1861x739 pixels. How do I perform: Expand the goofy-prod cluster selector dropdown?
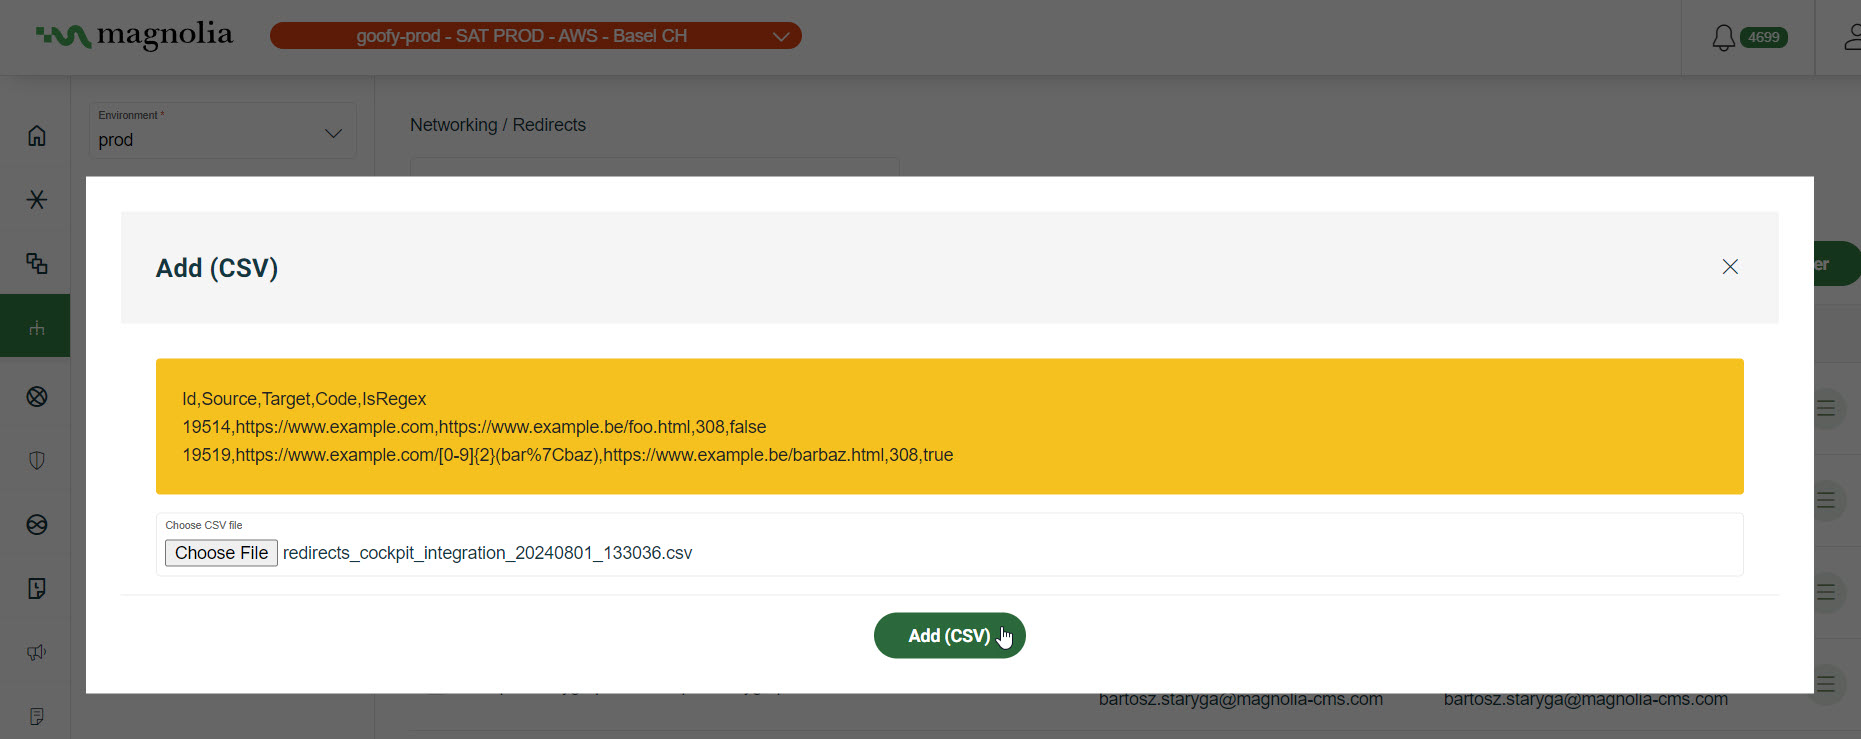pos(535,36)
